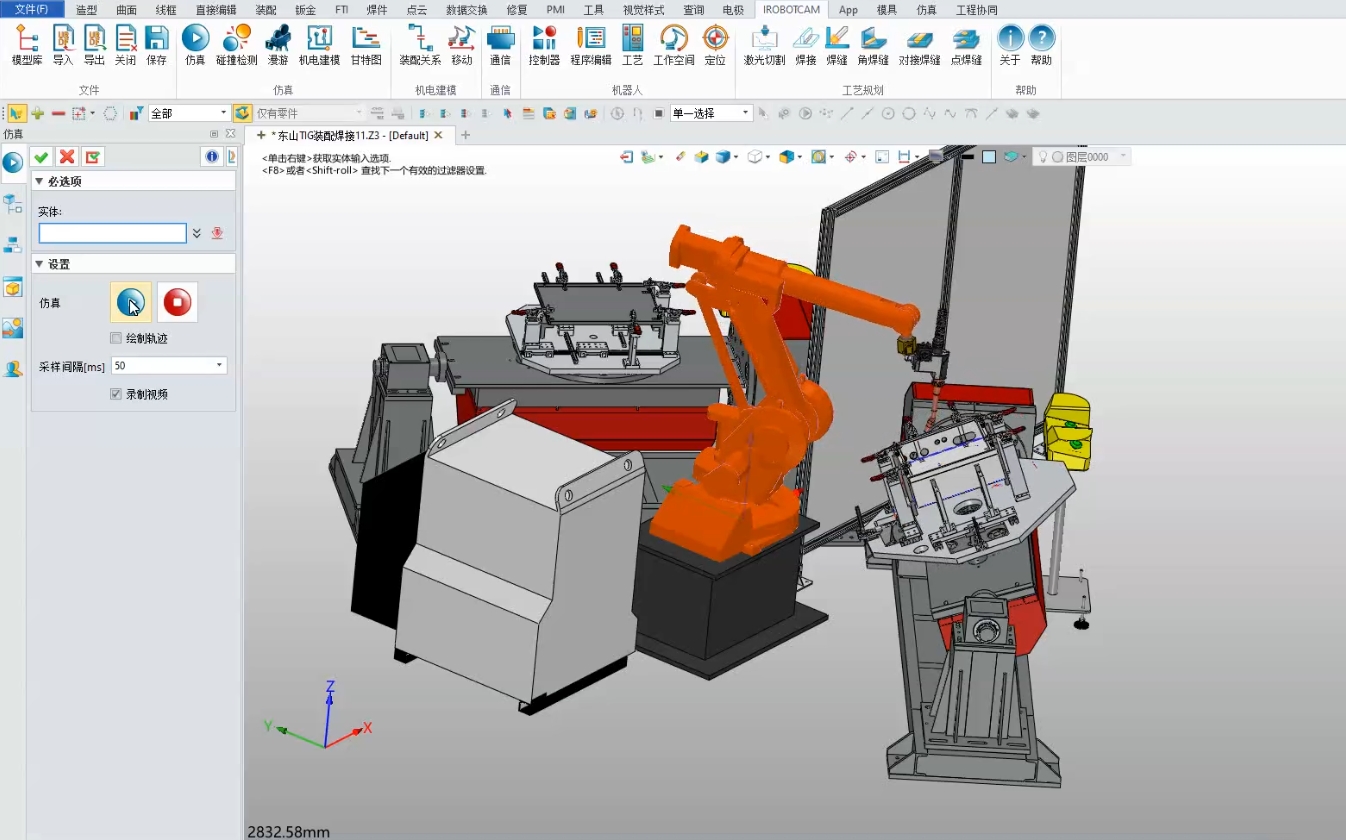
Task: Stop simulation with the red stop button
Action: tap(177, 302)
